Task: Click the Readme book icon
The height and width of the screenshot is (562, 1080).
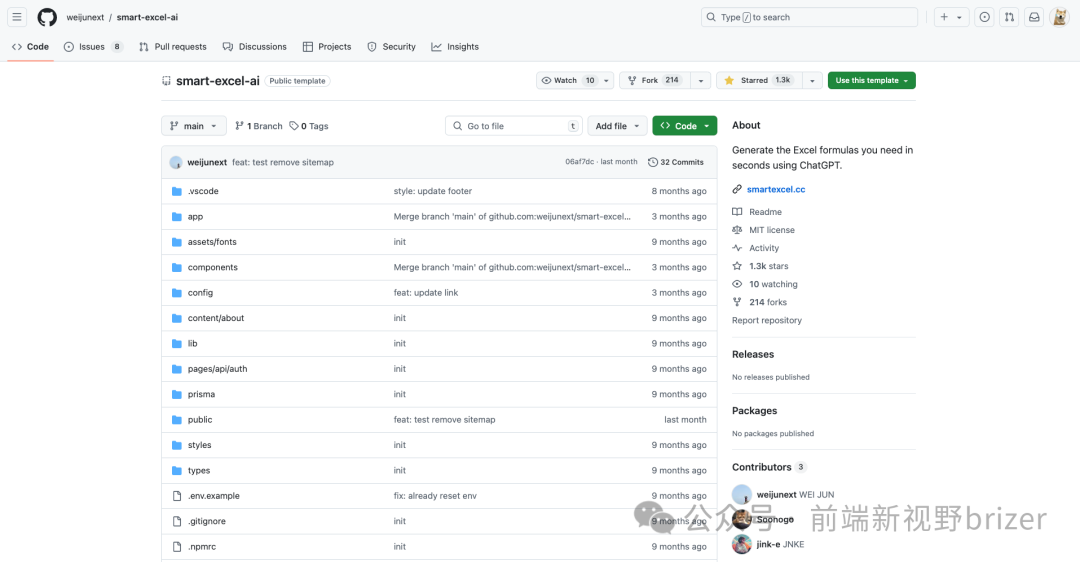Action: (x=737, y=211)
